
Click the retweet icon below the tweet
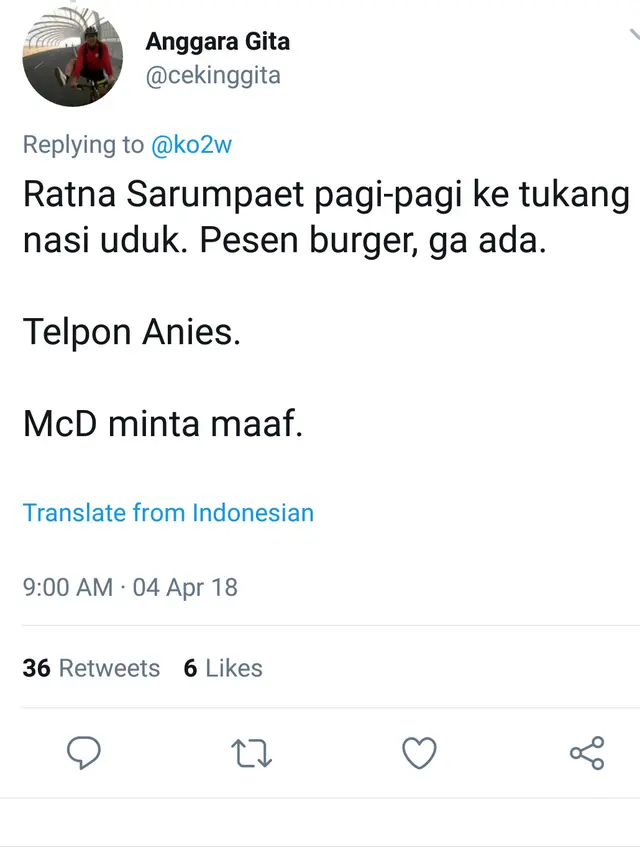(251, 754)
